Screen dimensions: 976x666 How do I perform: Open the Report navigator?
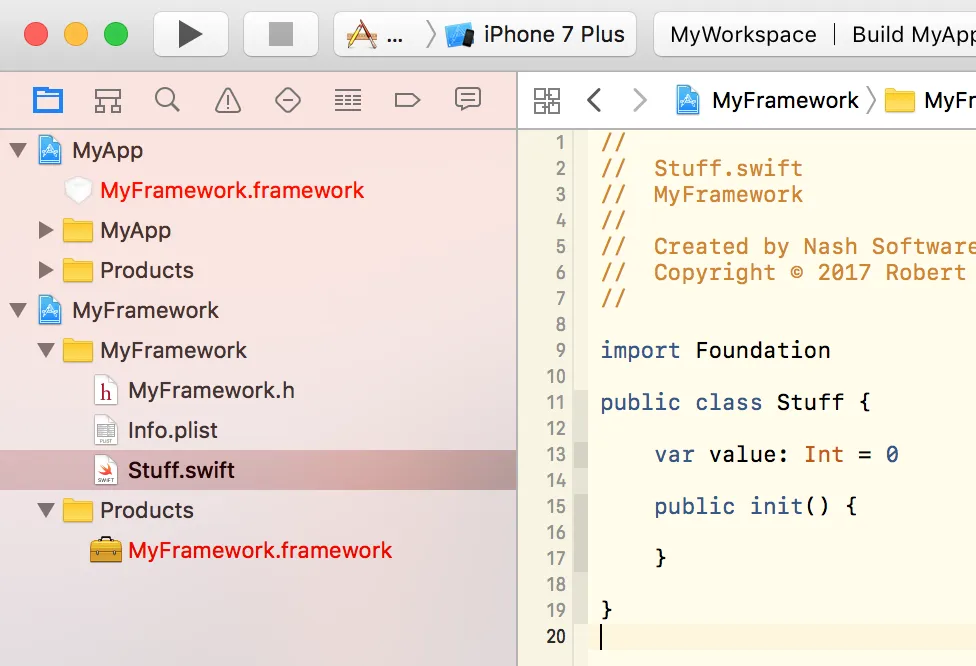coord(467,99)
